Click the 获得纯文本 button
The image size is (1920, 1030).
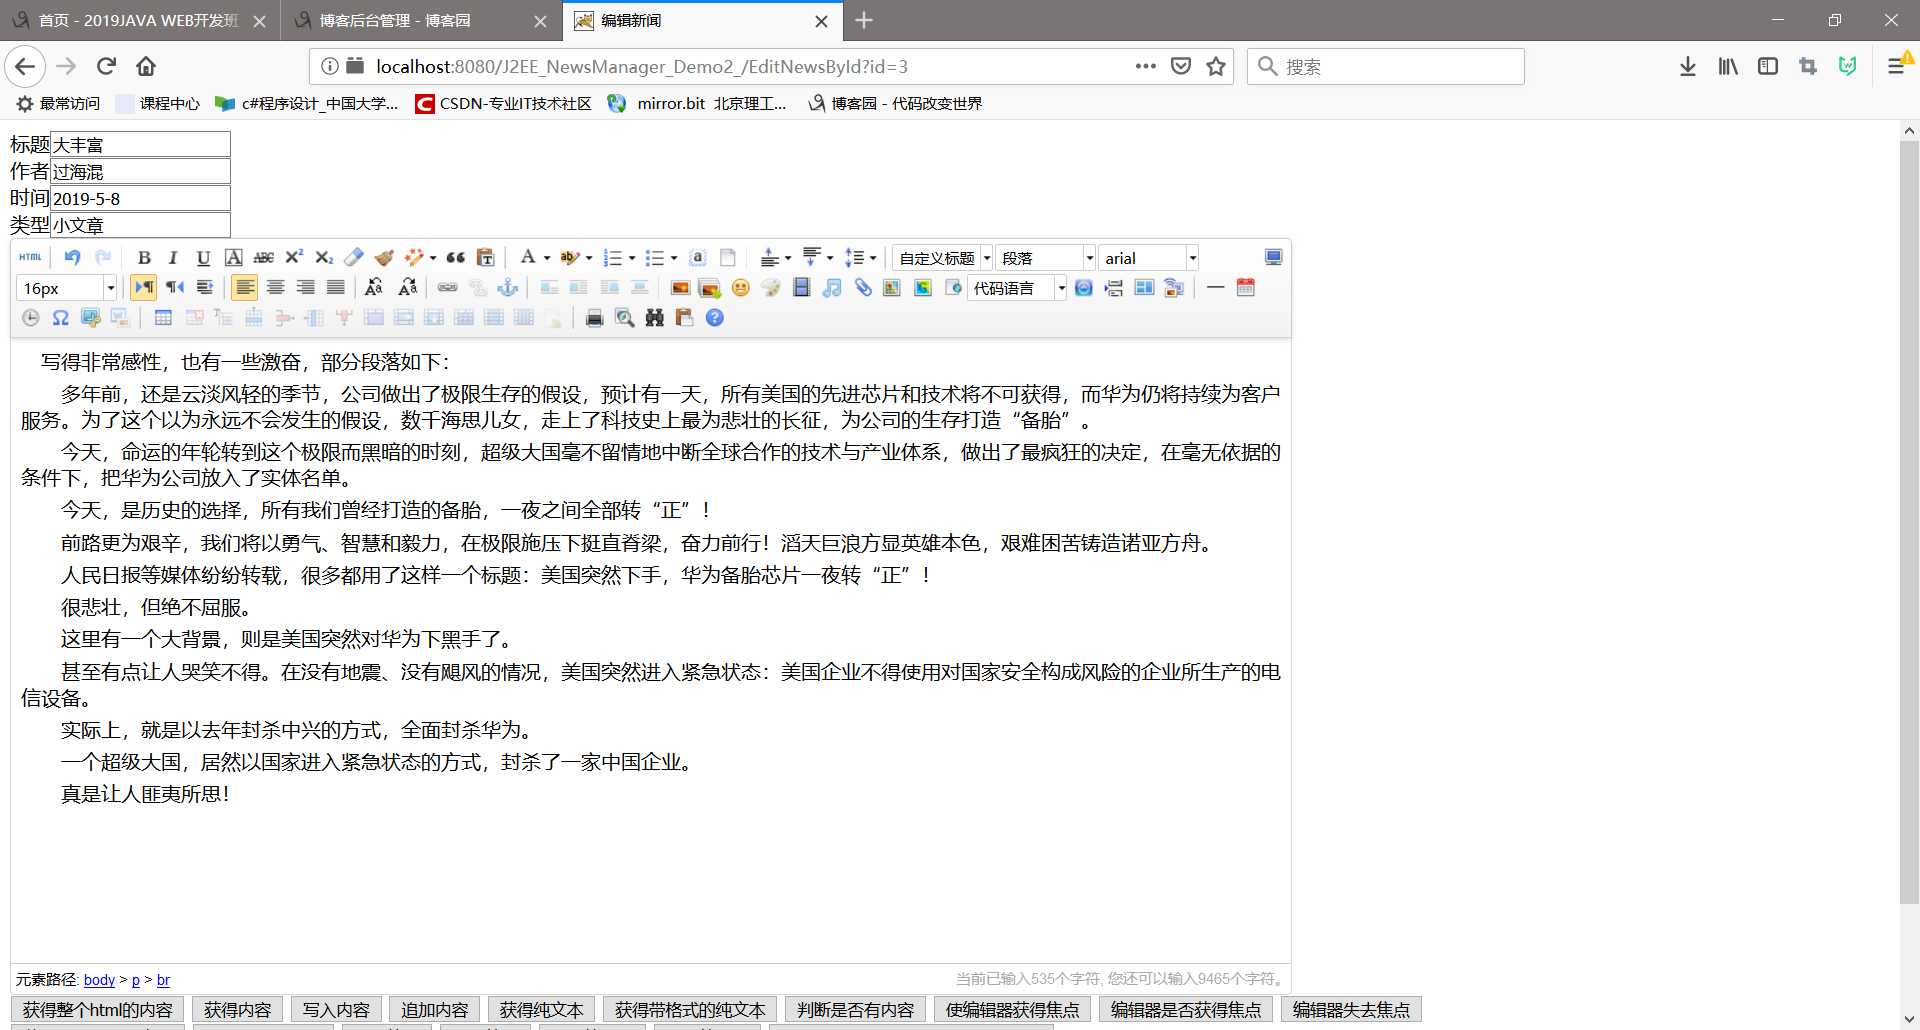[x=541, y=1010]
